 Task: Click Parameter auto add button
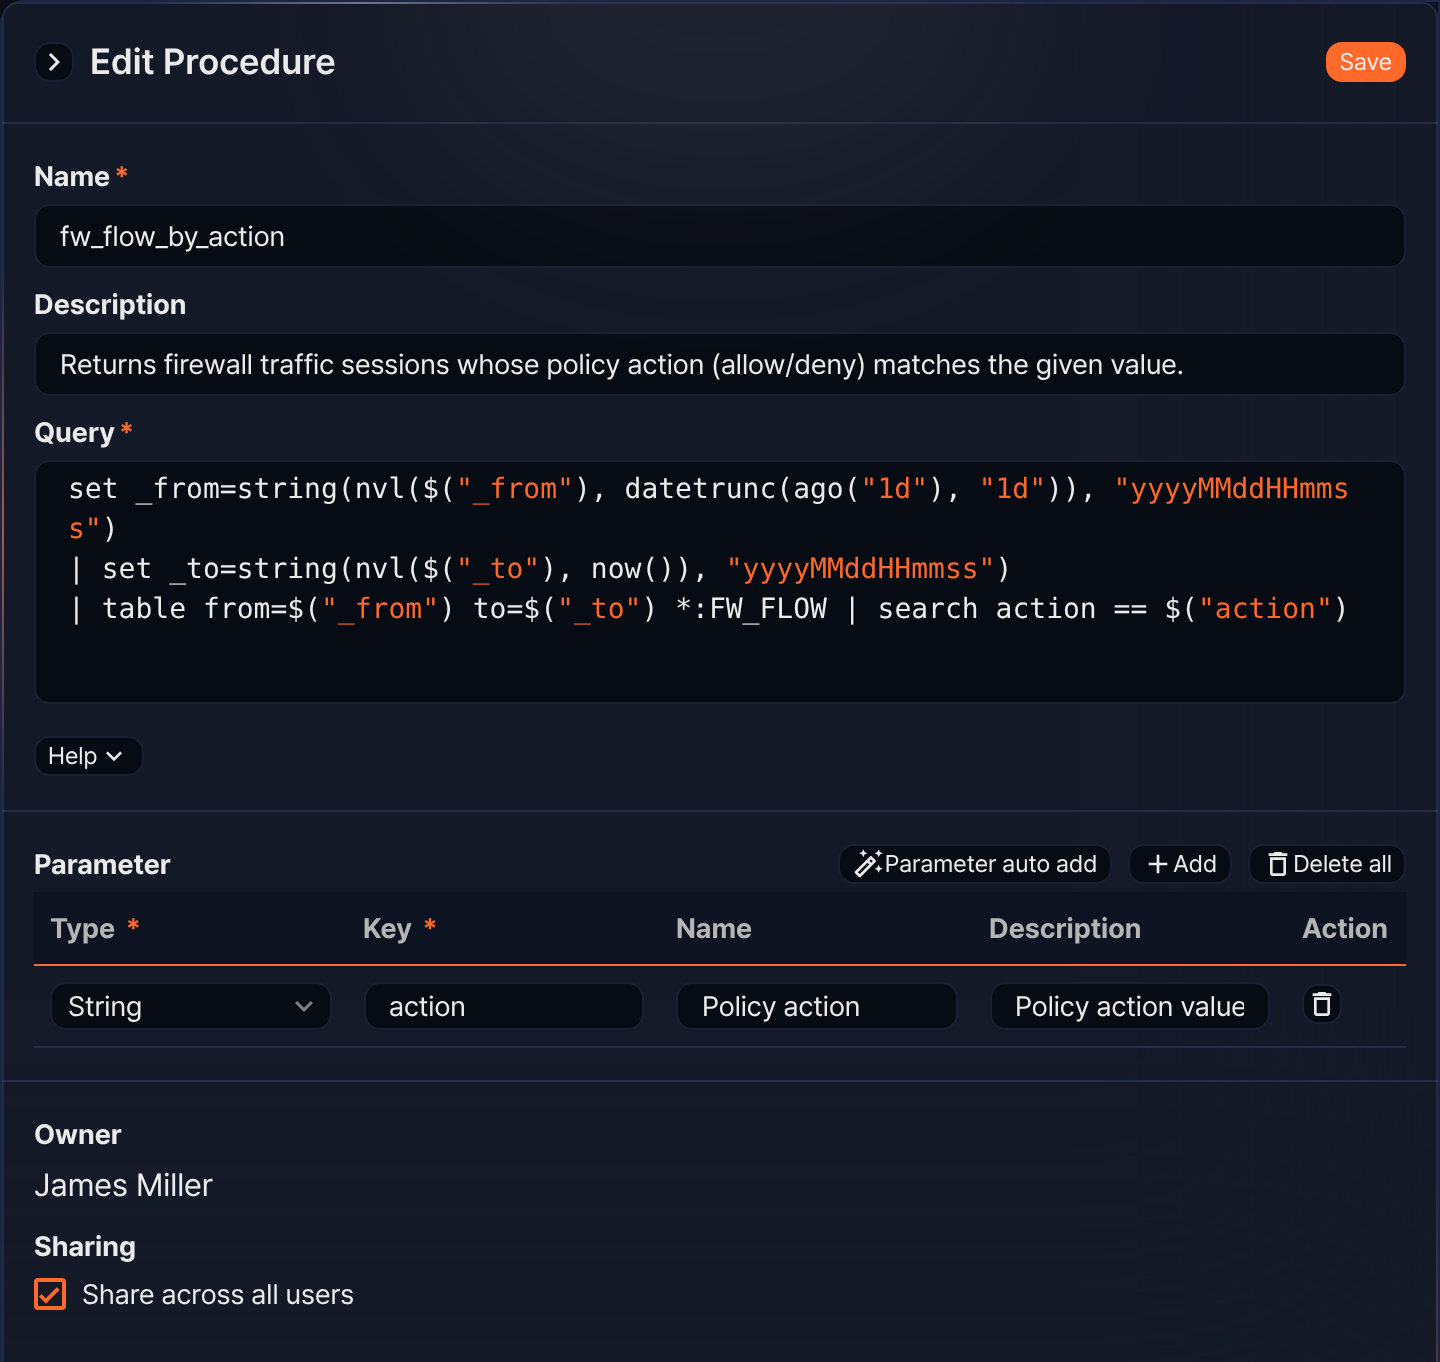point(975,864)
